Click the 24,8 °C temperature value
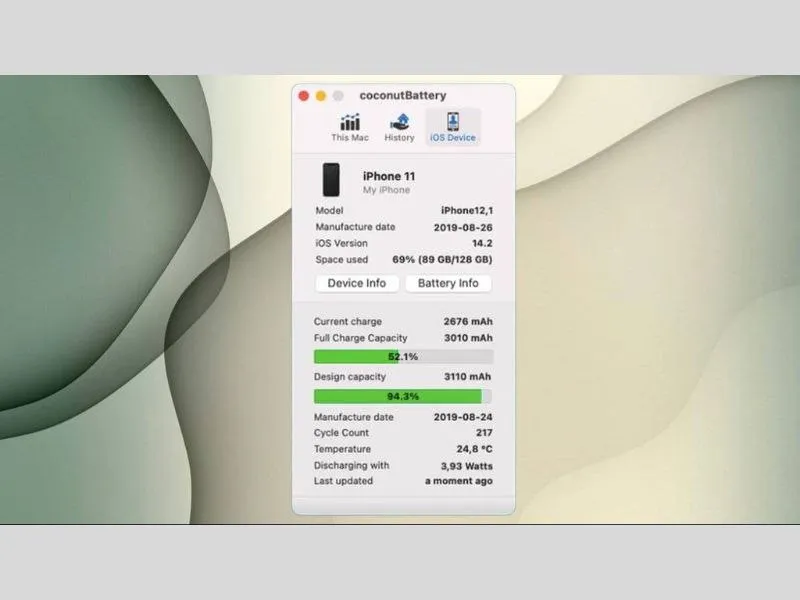 point(474,449)
